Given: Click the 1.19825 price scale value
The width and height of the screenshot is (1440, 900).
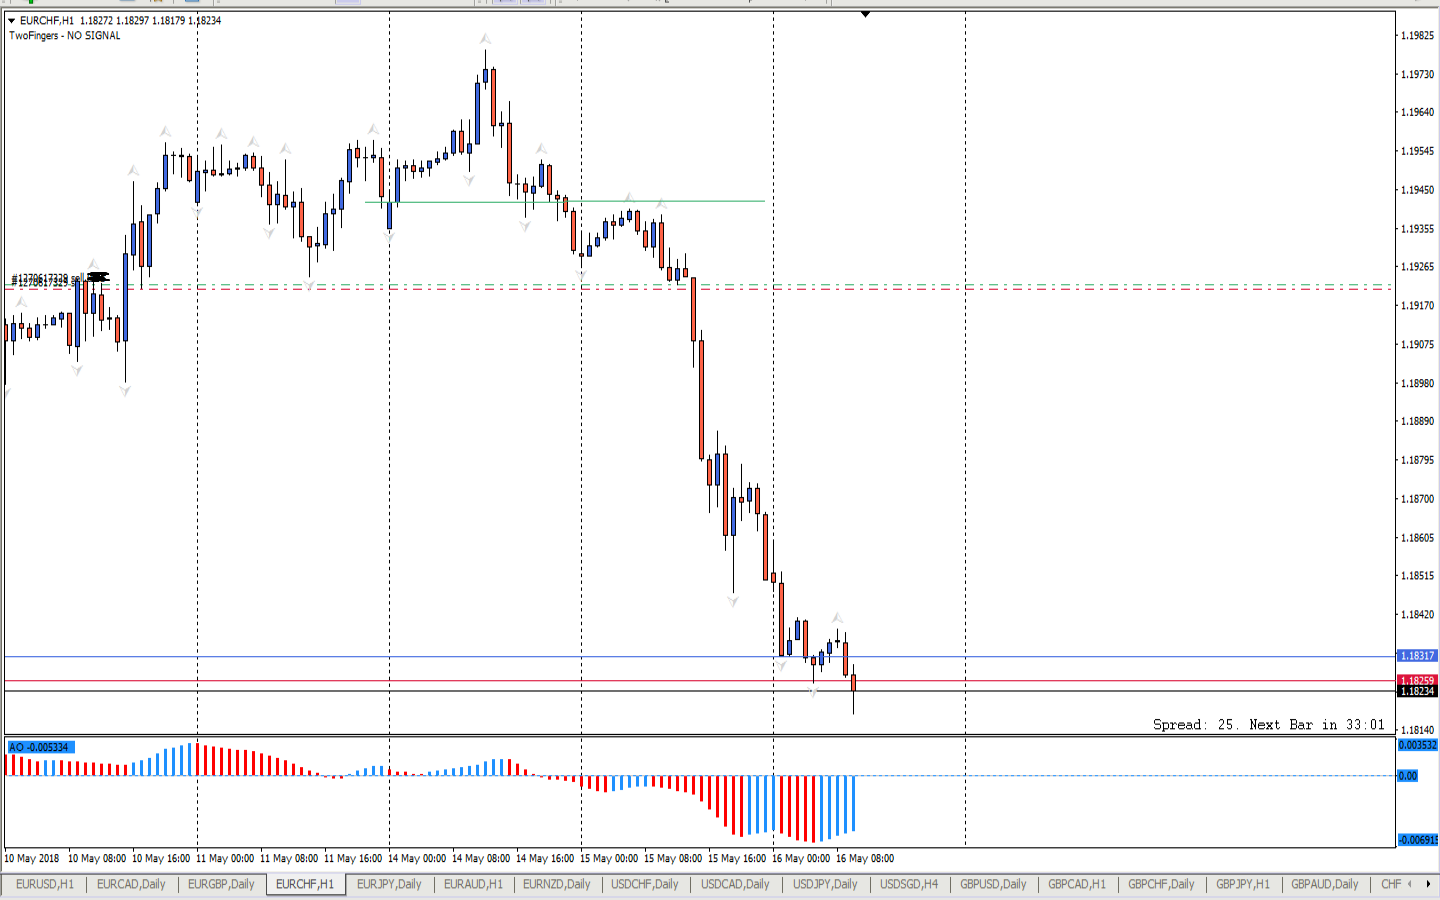Looking at the screenshot, I should click(x=1418, y=36).
